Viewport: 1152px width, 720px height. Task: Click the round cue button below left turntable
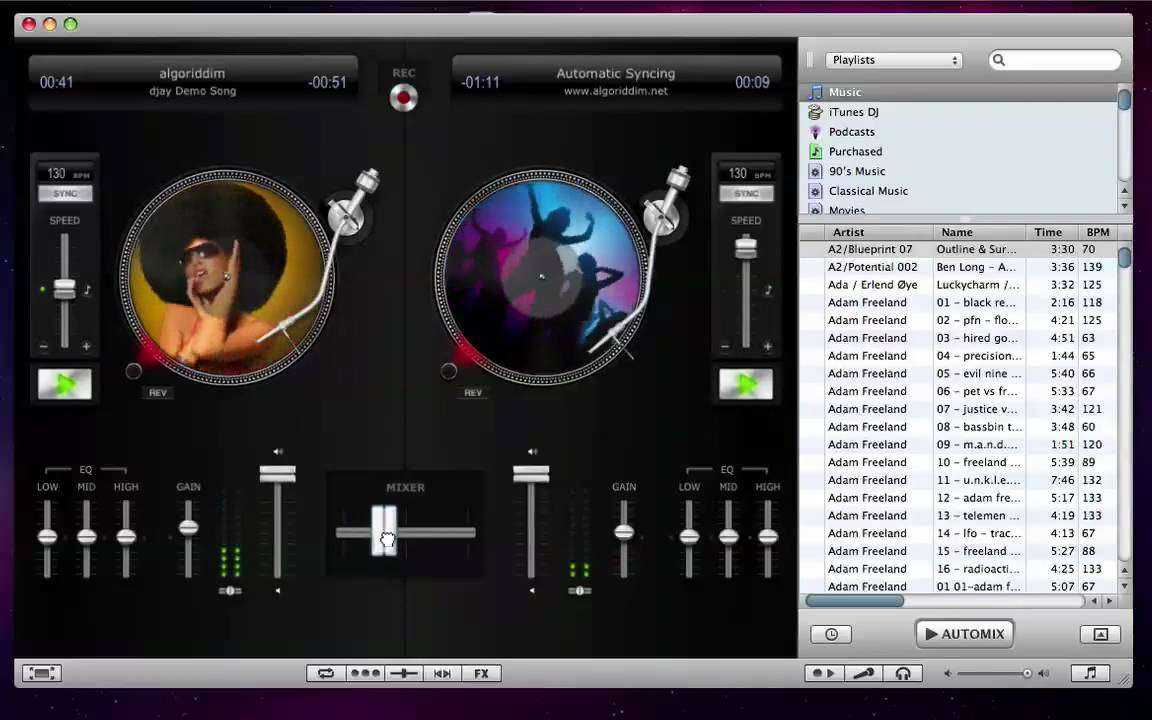(134, 371)
